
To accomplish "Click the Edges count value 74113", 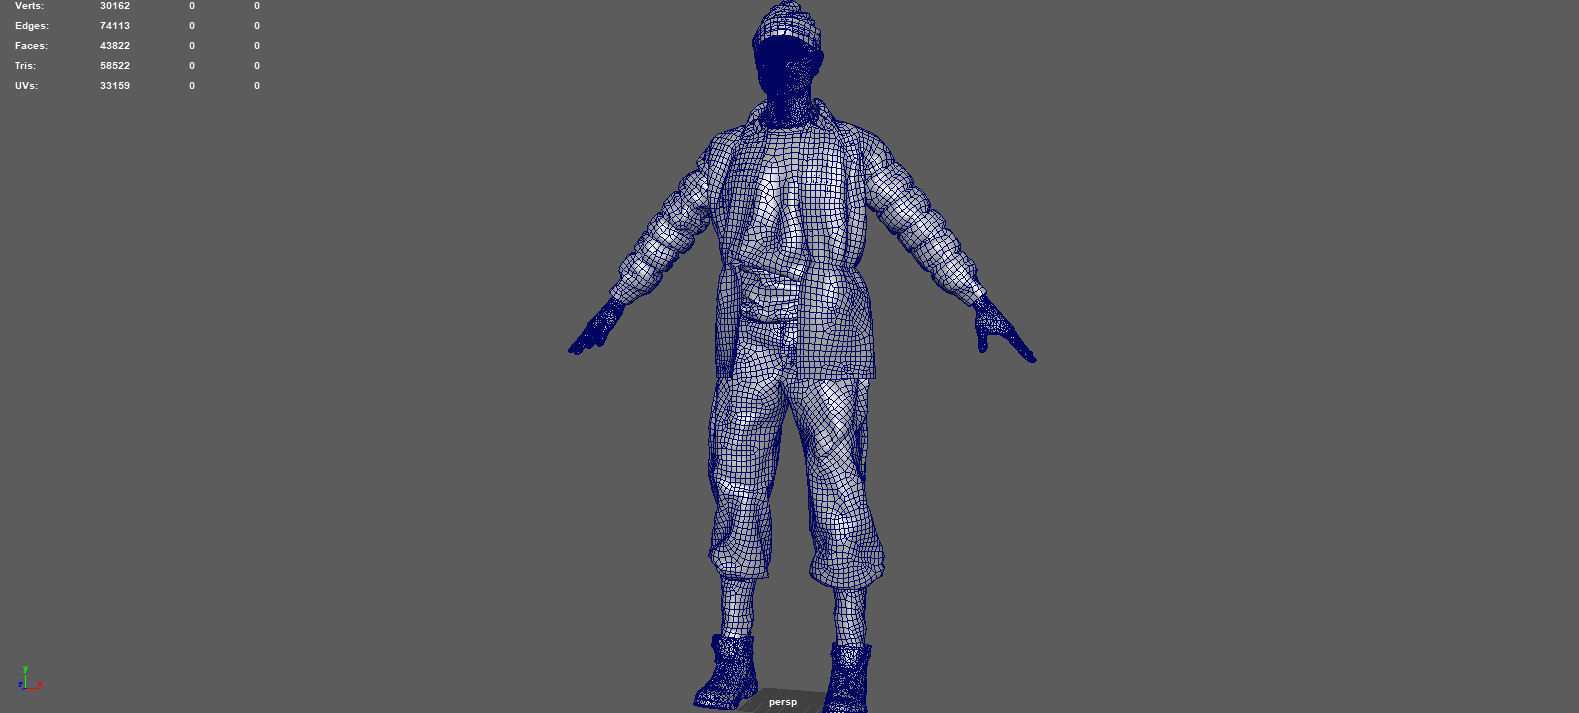I will [x=115, y=26].
